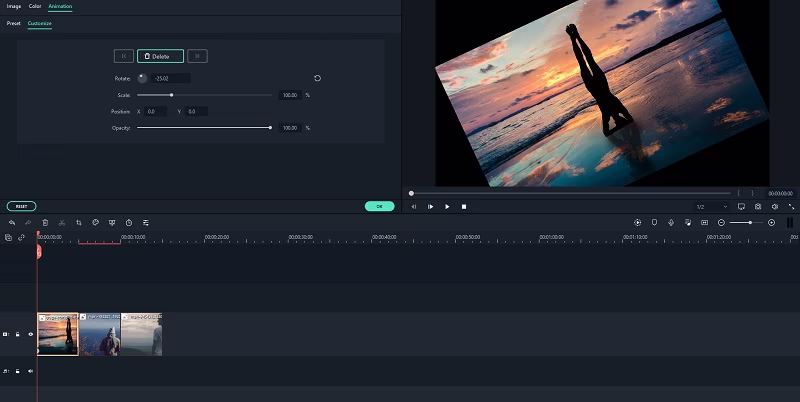Toggle auto ripple link icon
Image resolution: width=800 pixels, height=402 pixels.
click(x=21, y=237)
